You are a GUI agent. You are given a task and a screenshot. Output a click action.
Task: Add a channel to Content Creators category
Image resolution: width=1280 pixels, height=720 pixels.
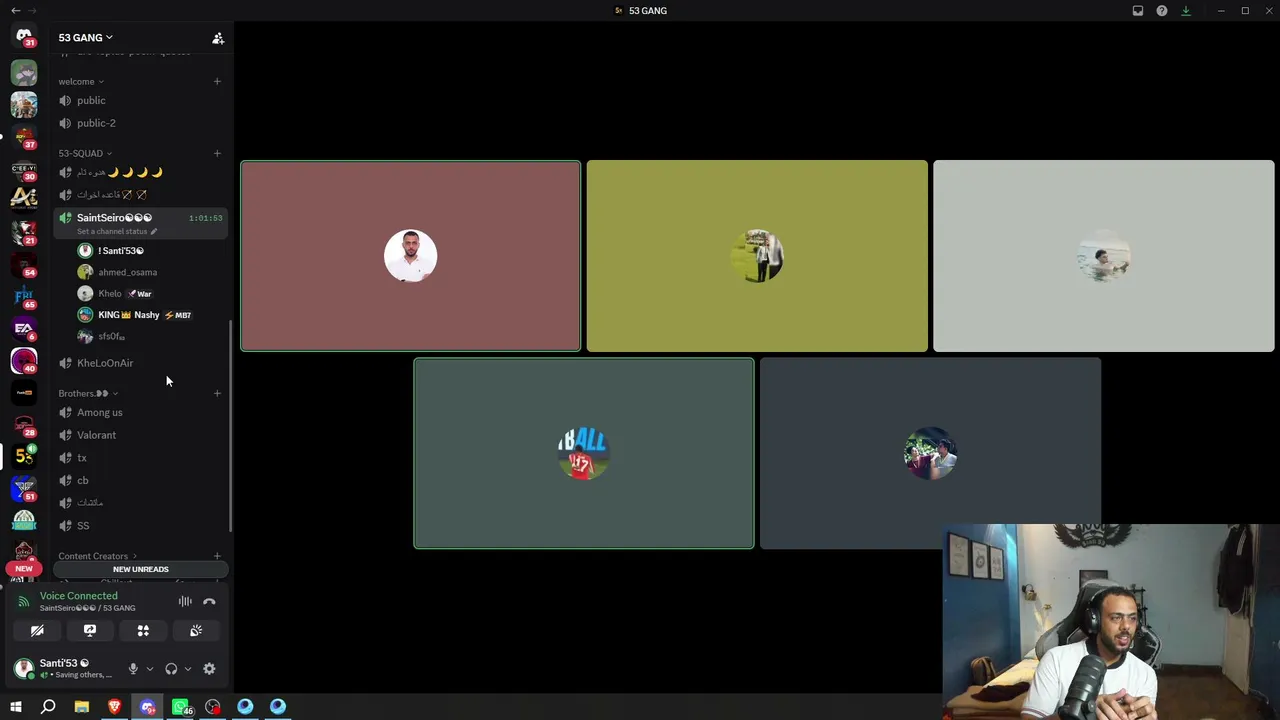[217, 556]
